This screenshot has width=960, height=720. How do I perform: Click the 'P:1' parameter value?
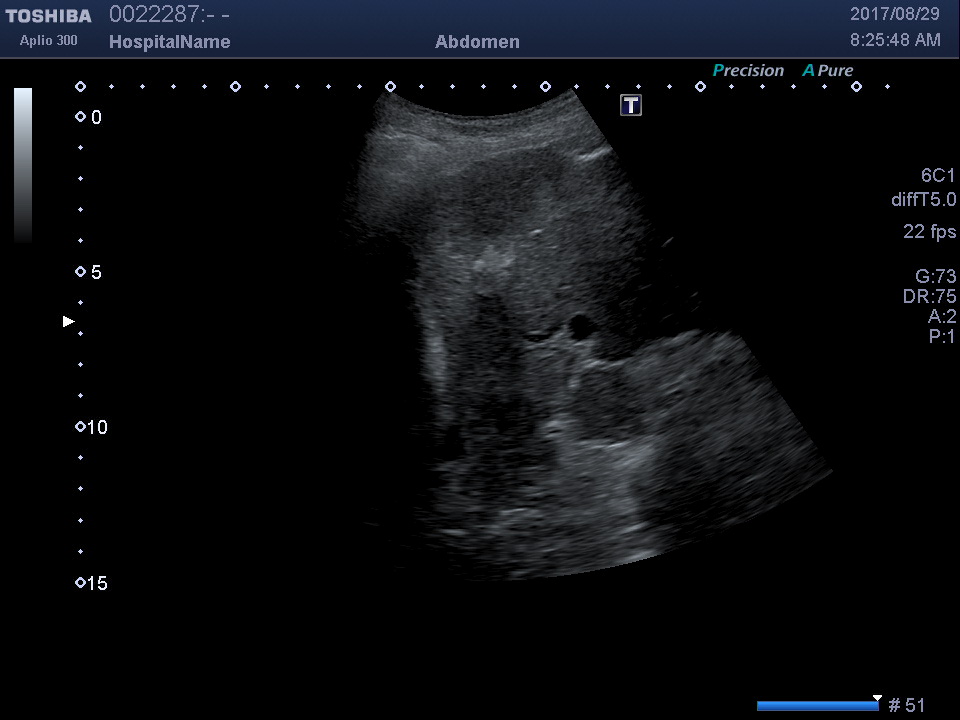click(x=942, y=336)
